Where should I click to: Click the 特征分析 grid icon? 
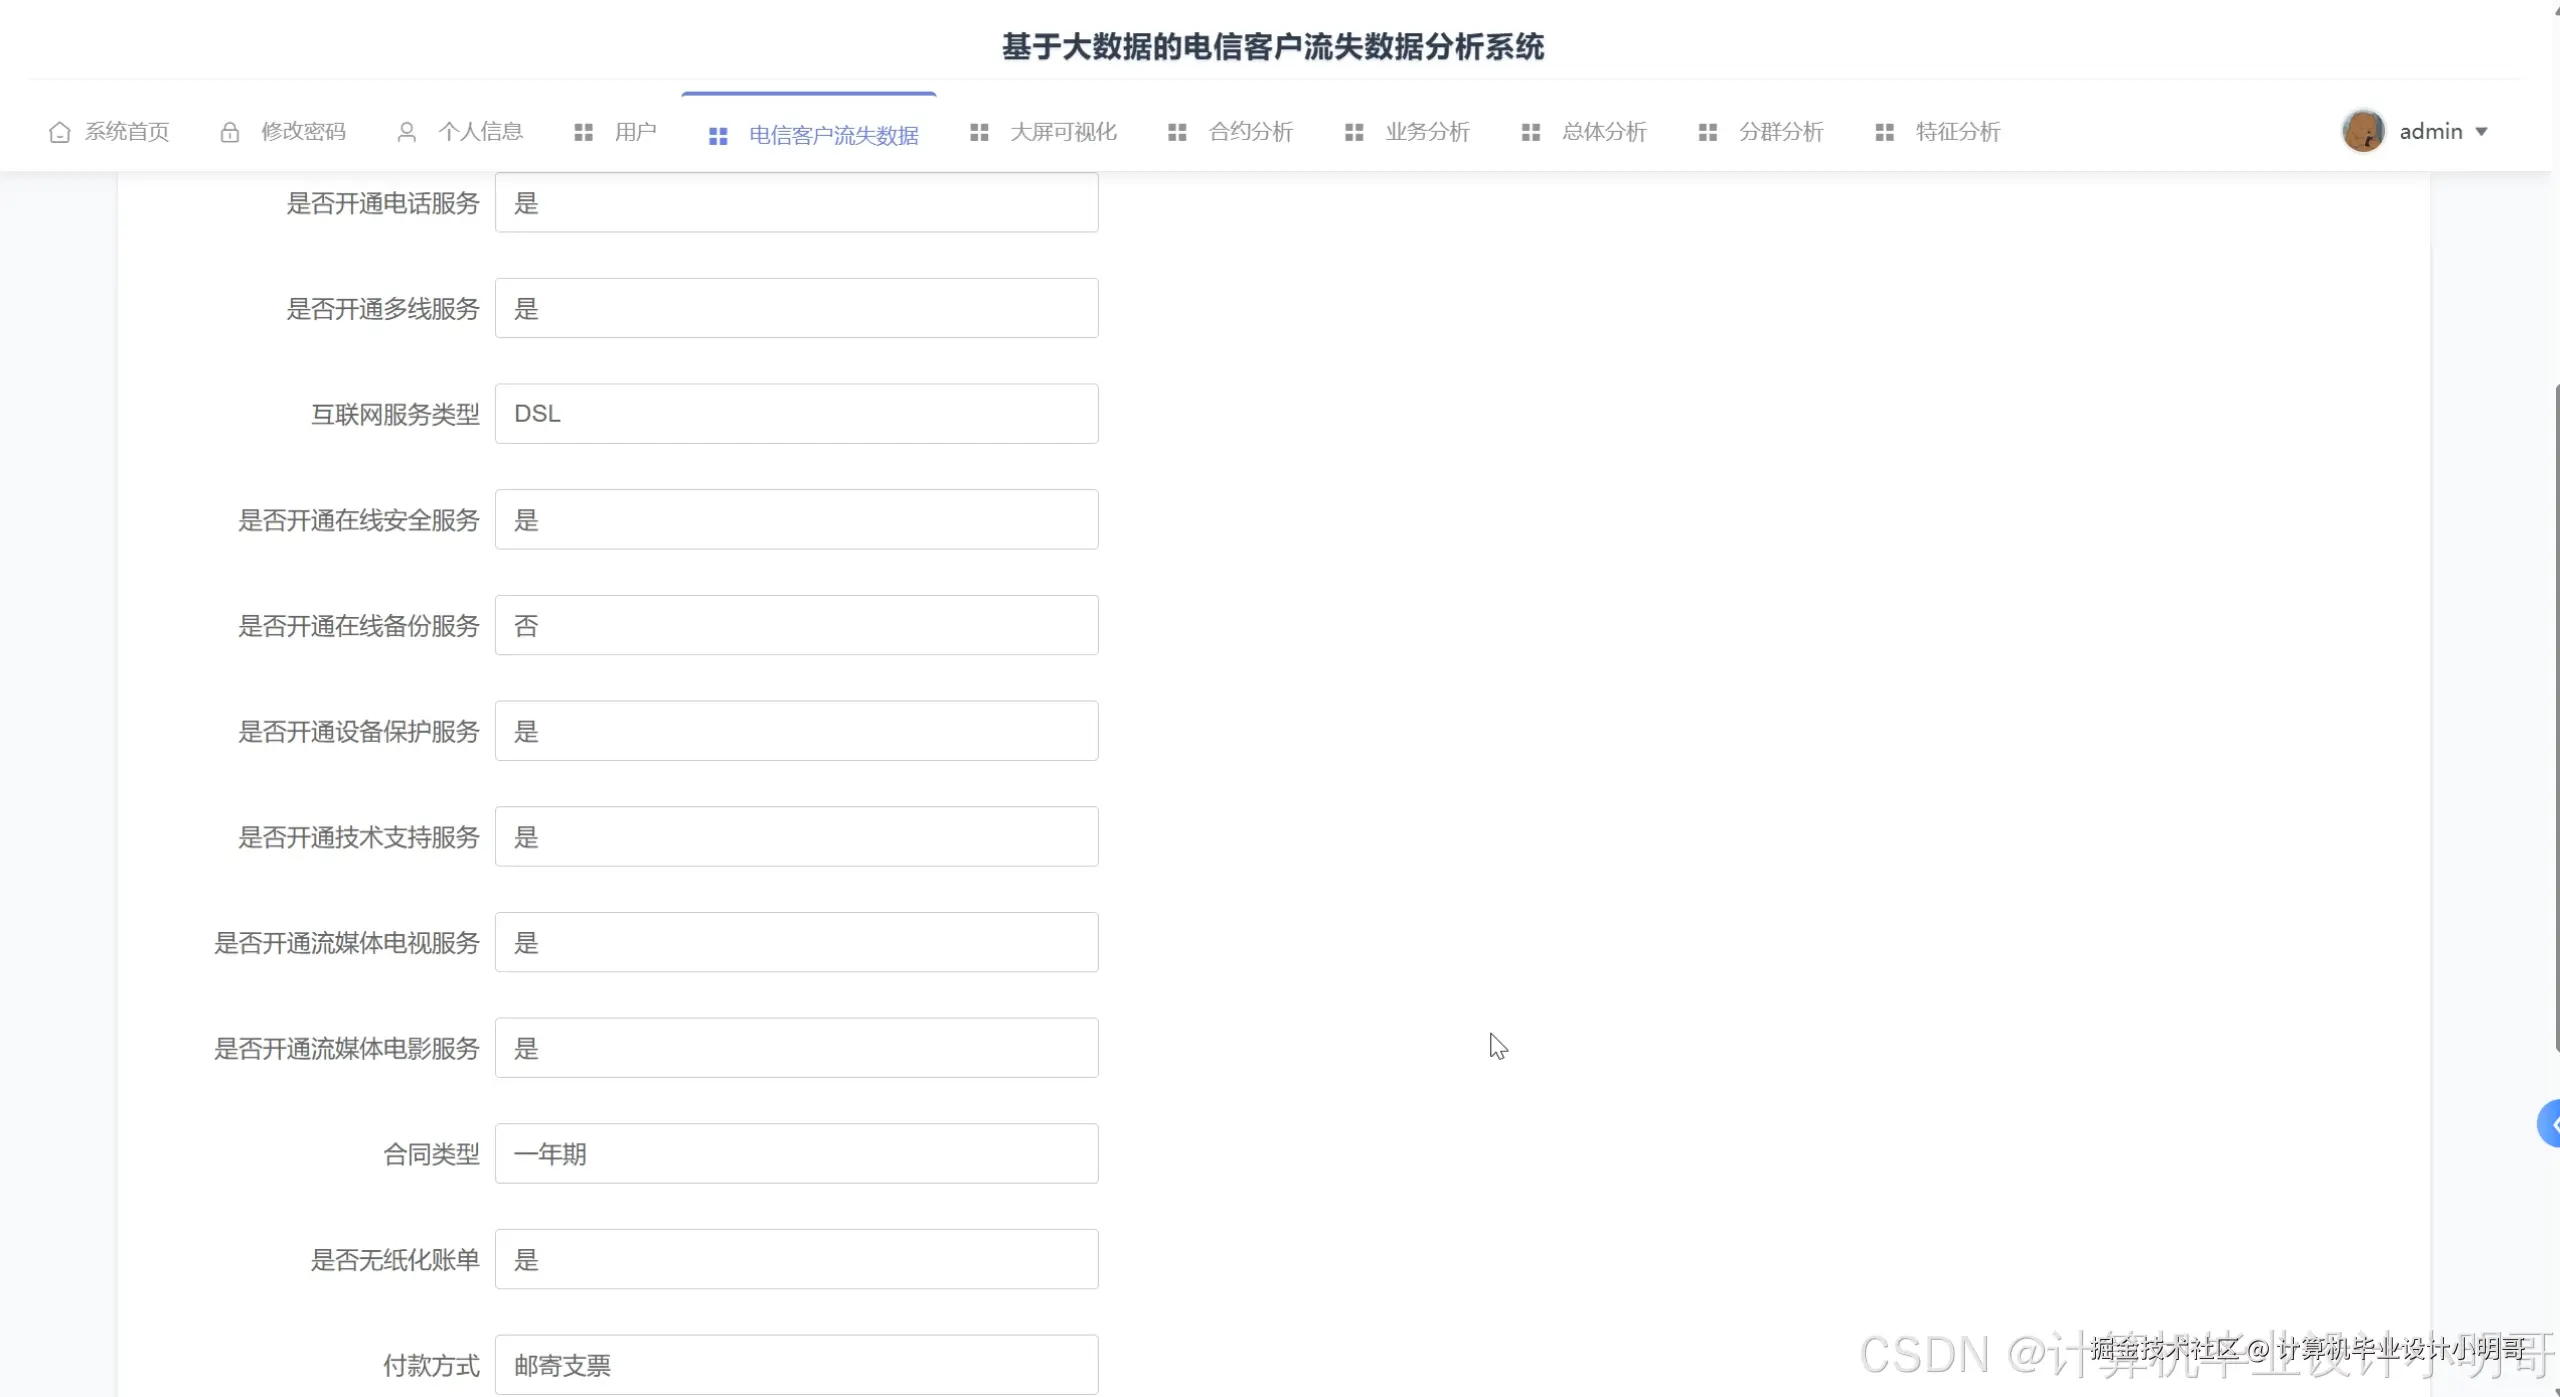point(1884,131)
